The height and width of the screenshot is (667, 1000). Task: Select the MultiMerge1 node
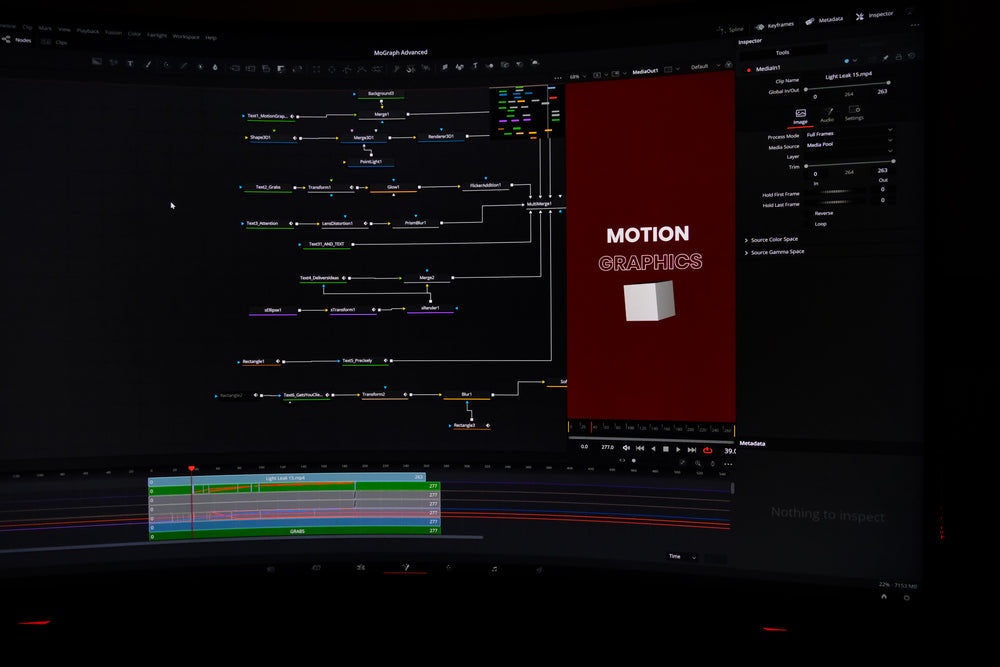[539, 204]
